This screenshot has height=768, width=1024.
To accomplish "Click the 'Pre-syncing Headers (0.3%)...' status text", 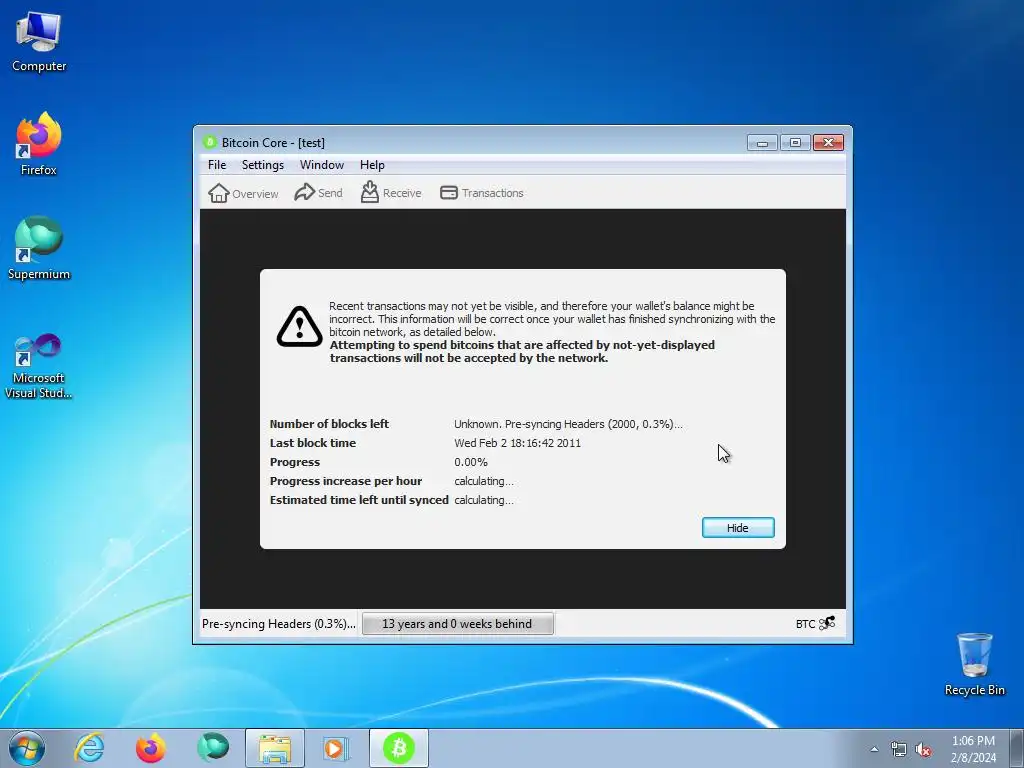I will tap(279, 624).
